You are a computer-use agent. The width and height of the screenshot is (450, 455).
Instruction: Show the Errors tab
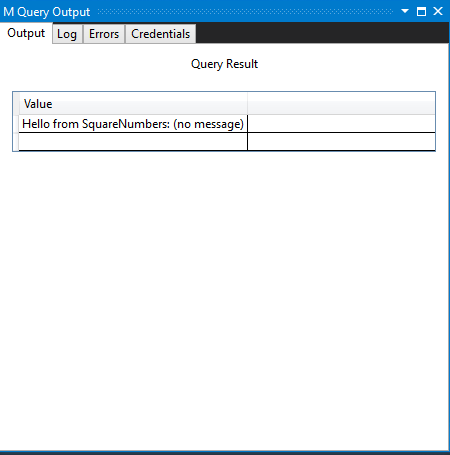(104, 34)
